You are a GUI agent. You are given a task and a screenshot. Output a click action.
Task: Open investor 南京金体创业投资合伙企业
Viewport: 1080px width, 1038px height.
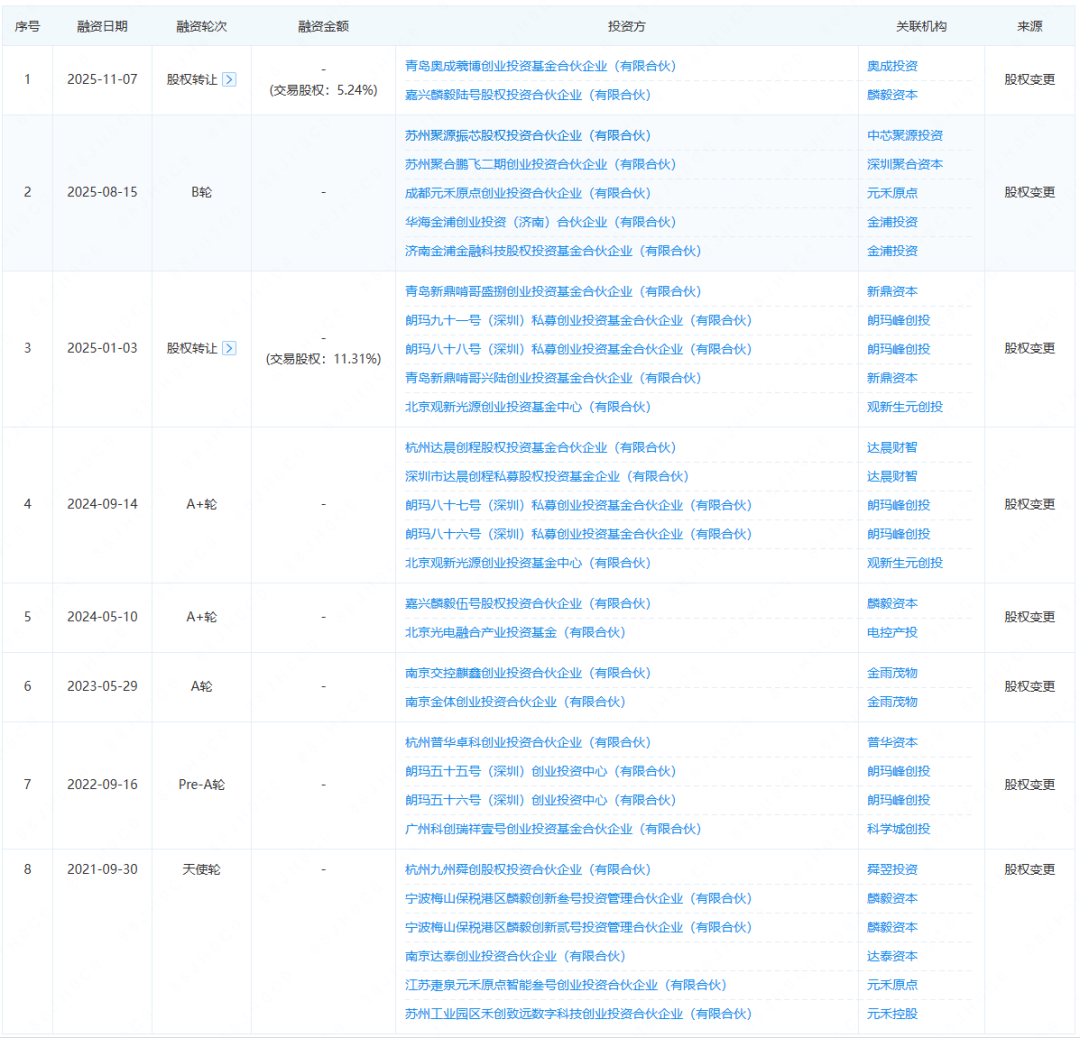pos(515,703)
